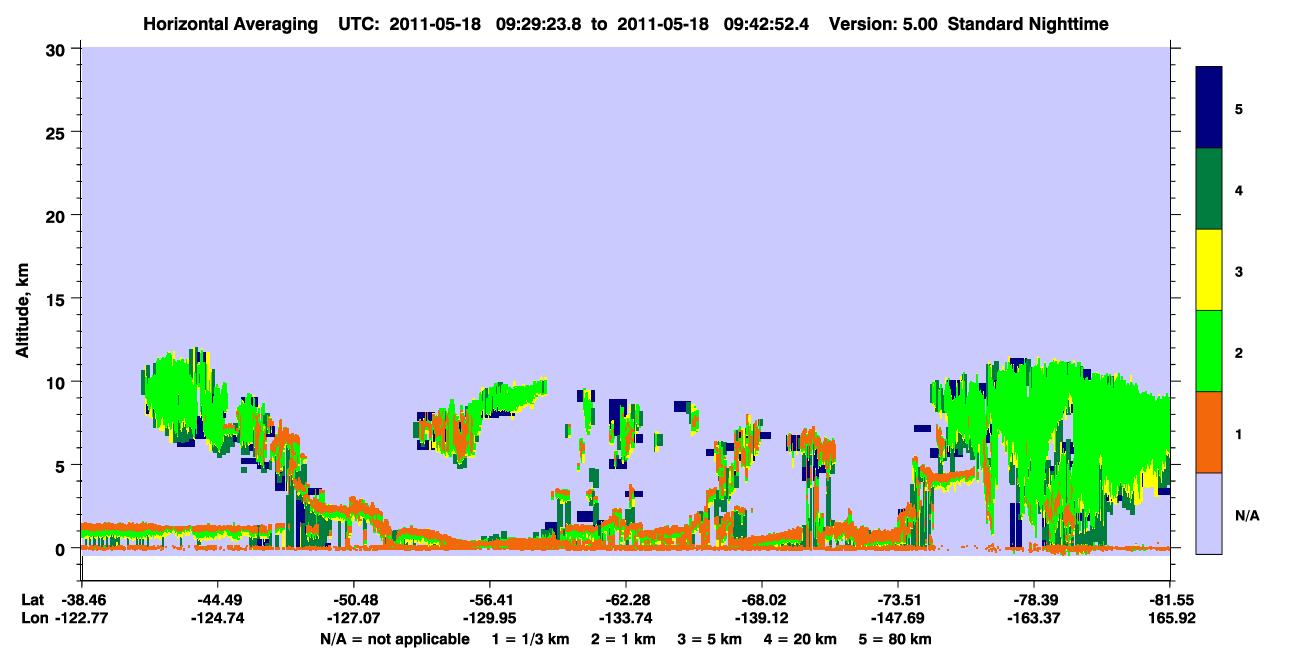Click longitude value -133.74
Image resolution: width=1300 pixels, height=667 pixels.
(625, 618)
